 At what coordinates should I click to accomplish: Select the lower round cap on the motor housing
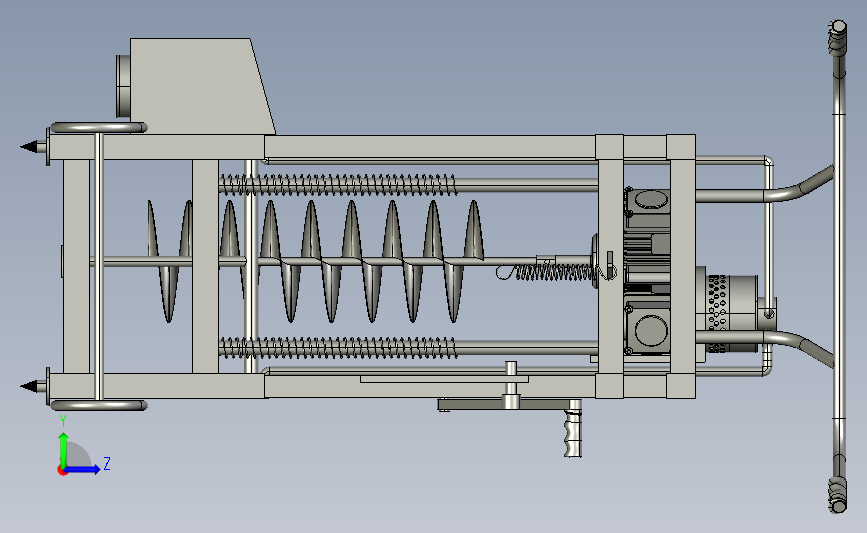(x=651, y=331)
